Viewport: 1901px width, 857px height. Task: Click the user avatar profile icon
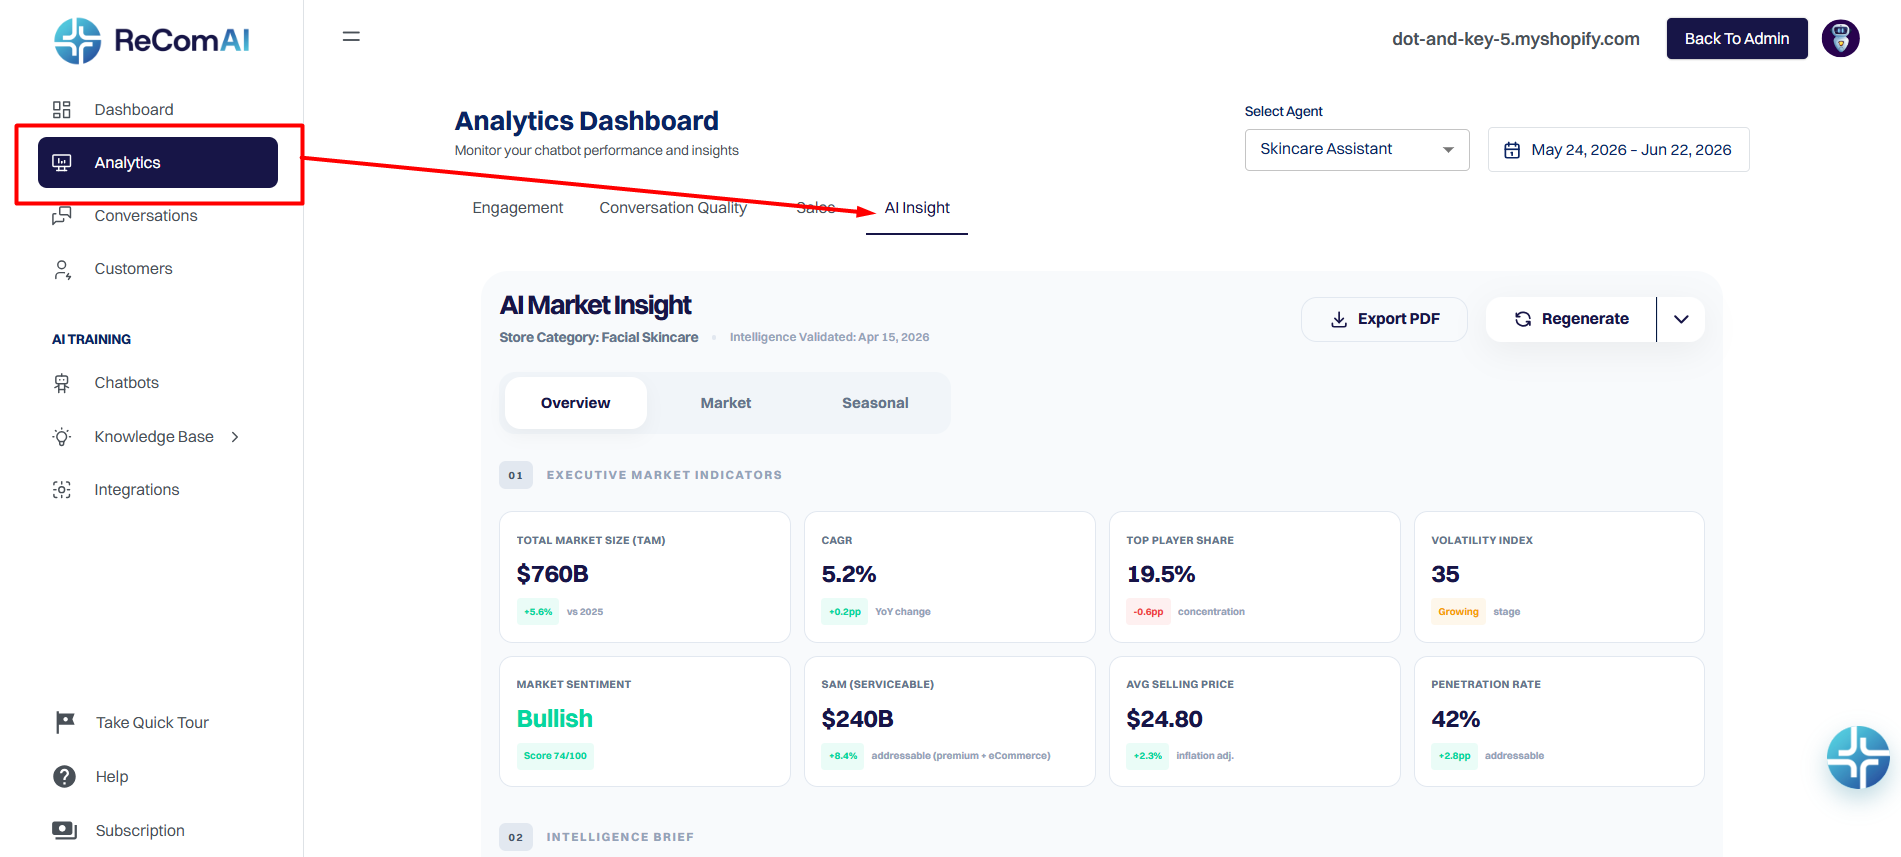tap(1840, 39)
